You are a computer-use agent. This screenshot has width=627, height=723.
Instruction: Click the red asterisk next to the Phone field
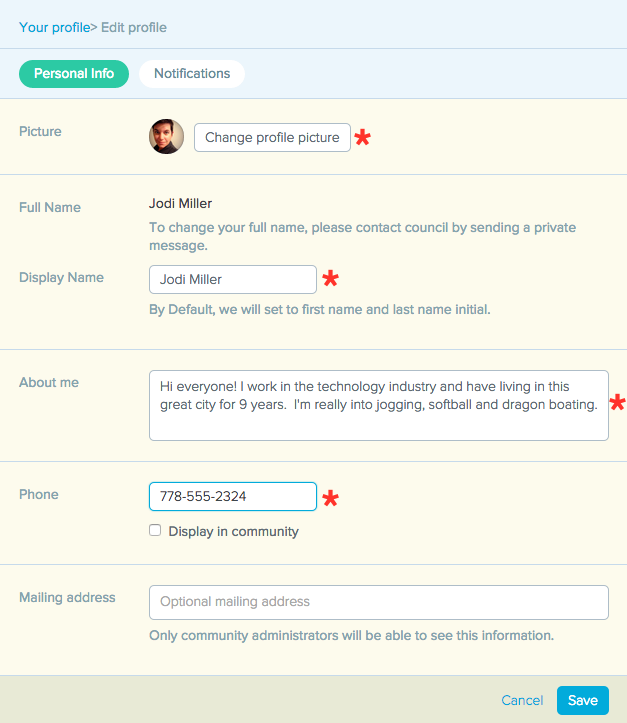pyautogui.click(x=330, y=497)
